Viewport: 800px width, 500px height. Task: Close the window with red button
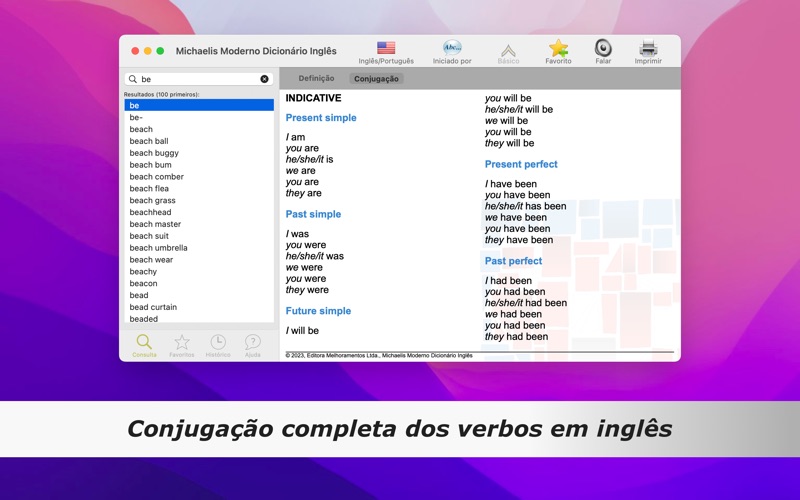tap(135, 51)
